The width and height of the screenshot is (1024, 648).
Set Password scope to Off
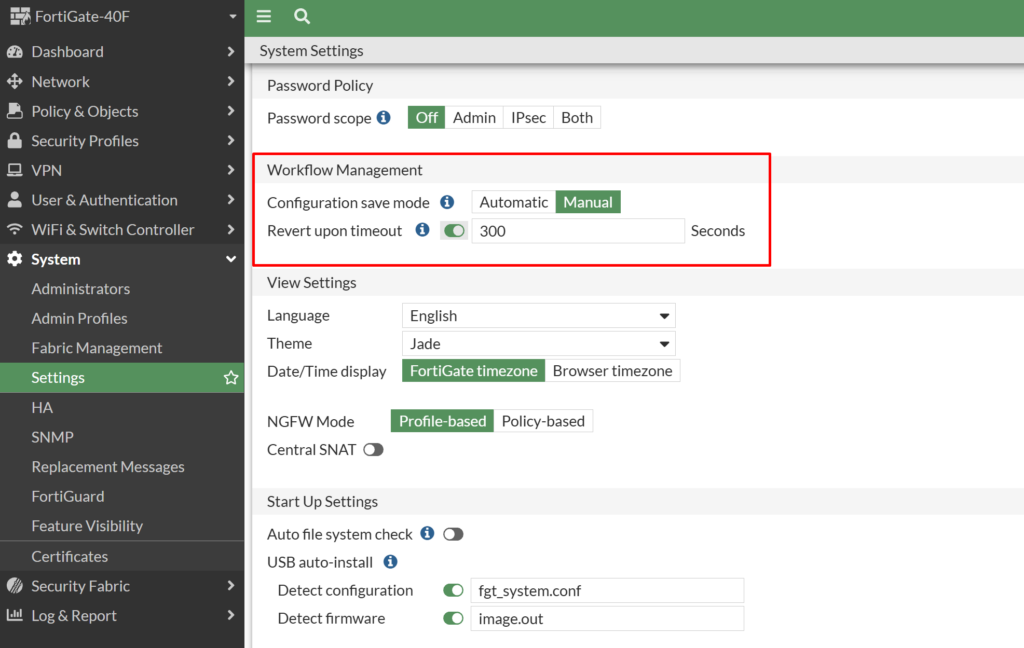426,118
